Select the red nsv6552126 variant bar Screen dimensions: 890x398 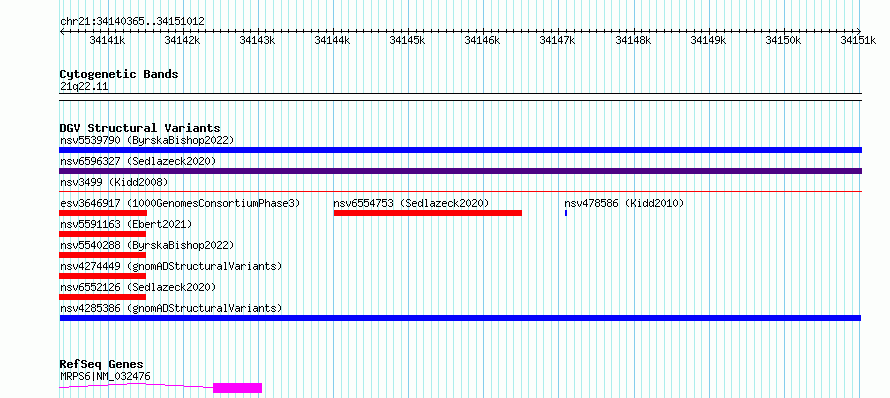point(103,297)
